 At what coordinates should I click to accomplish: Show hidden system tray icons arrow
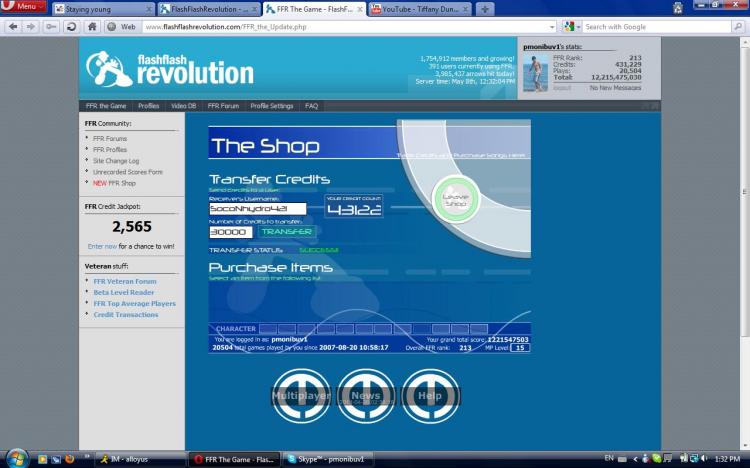point(635,459)
